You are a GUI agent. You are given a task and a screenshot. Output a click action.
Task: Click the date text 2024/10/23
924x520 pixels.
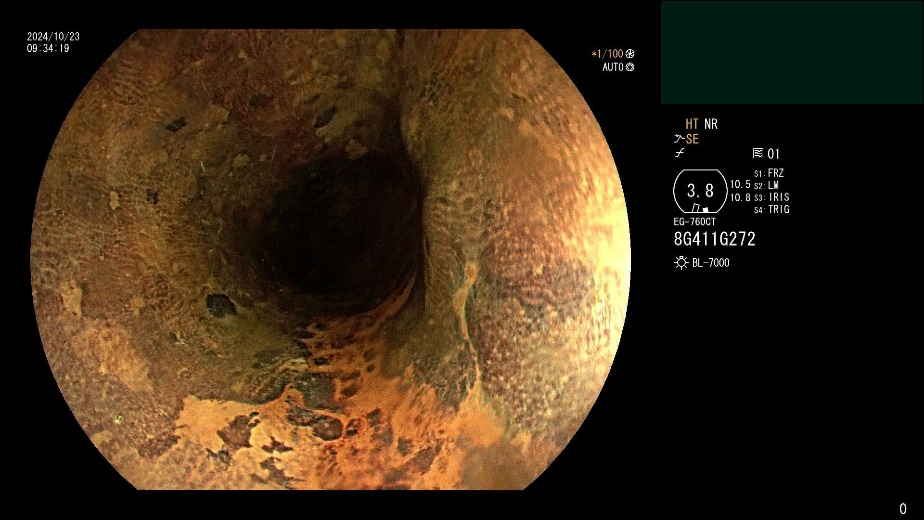point(53,37)
